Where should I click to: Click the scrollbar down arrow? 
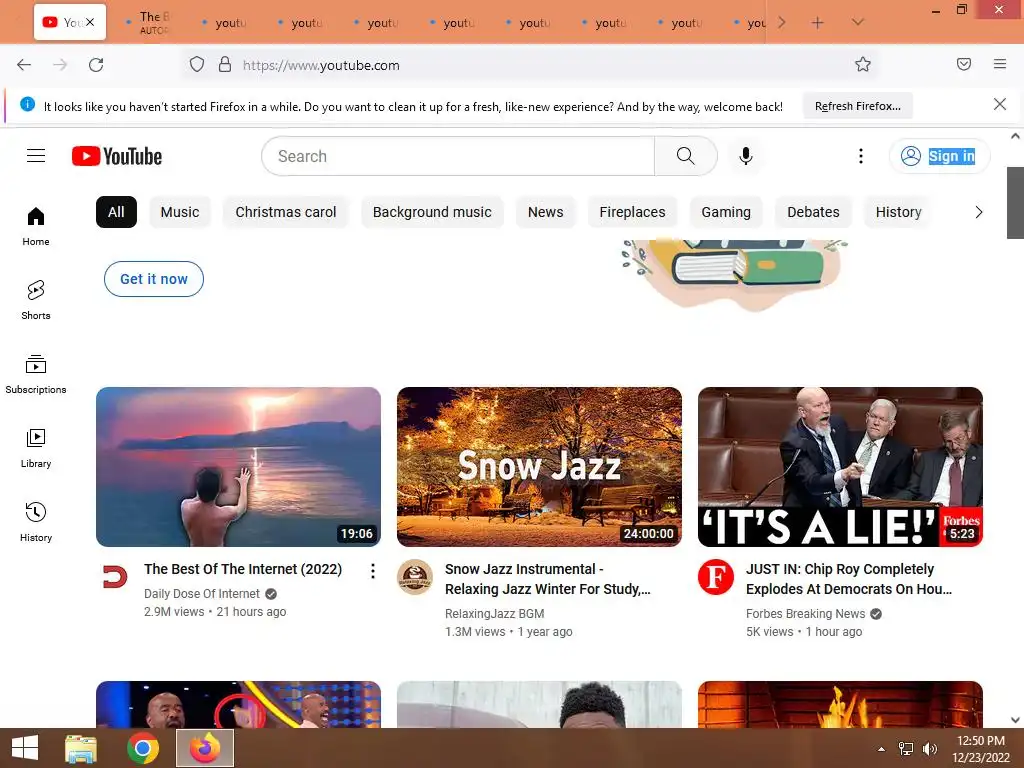[1015, 720]
